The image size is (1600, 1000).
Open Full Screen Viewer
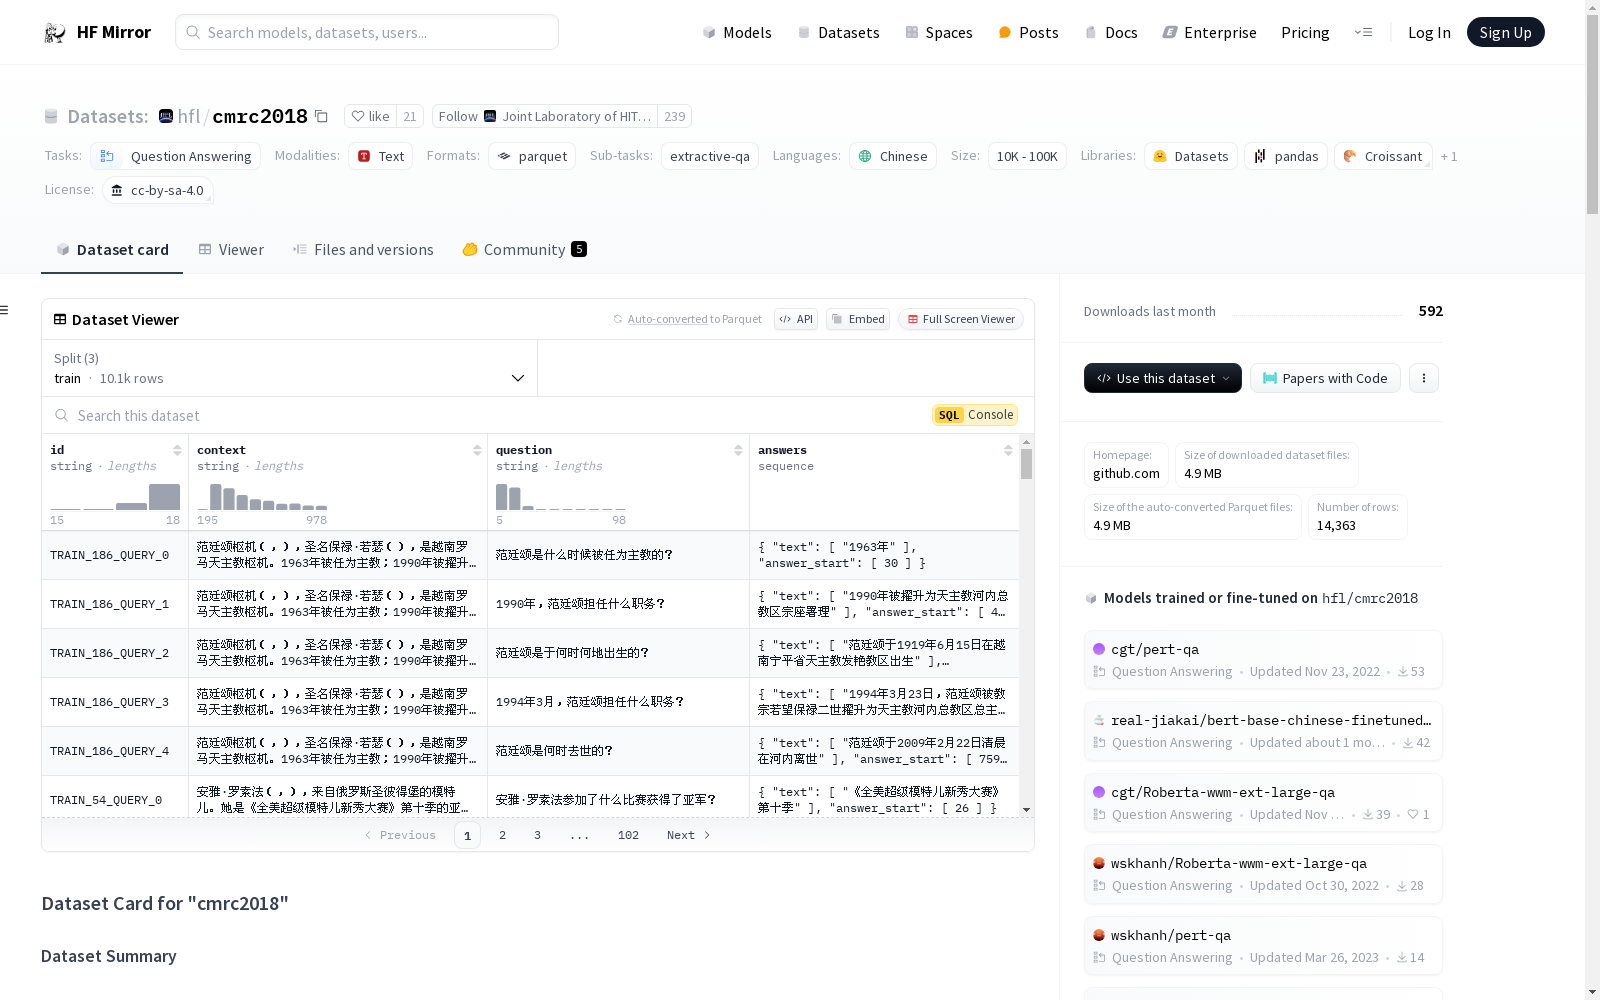961,319
